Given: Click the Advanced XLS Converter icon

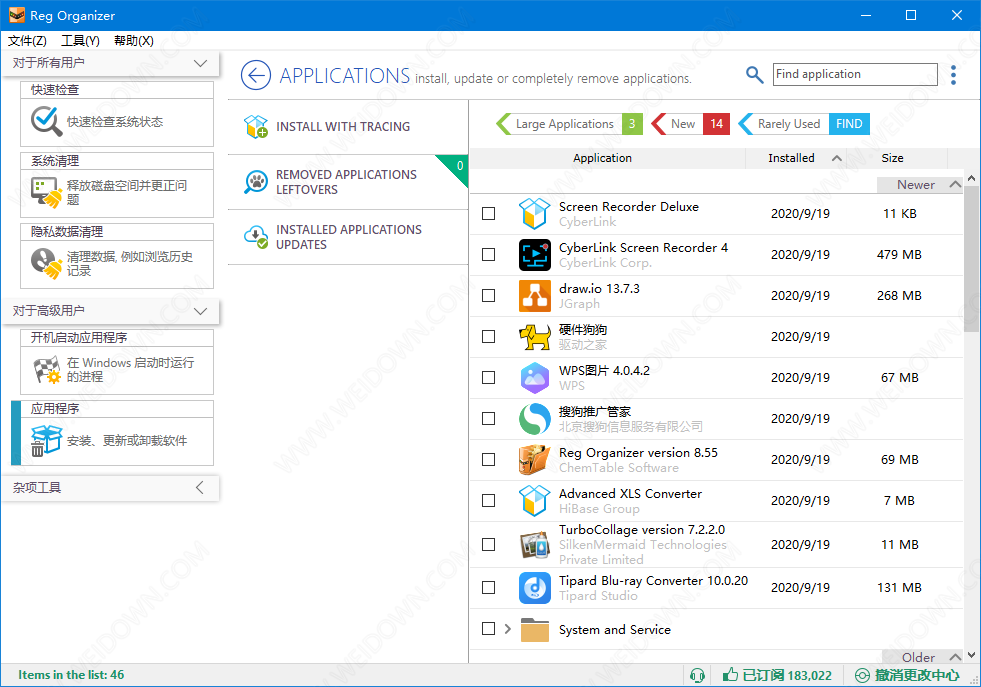Looking at the screenshot, I should click(535, 501).
